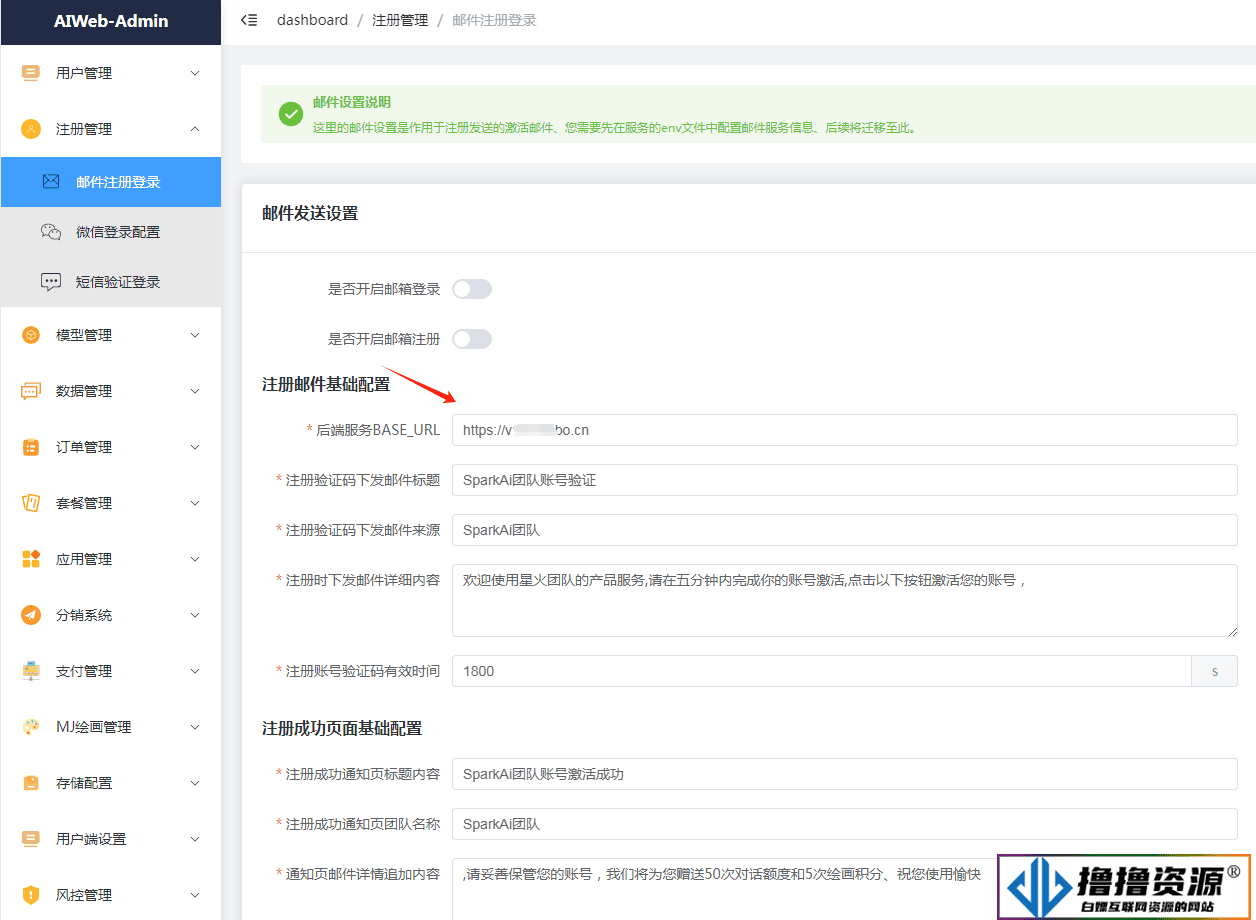Click the 注册验证码下发邮件标题 input field
This screenshot has height=920, width=1256.
(x=845, y=480)
